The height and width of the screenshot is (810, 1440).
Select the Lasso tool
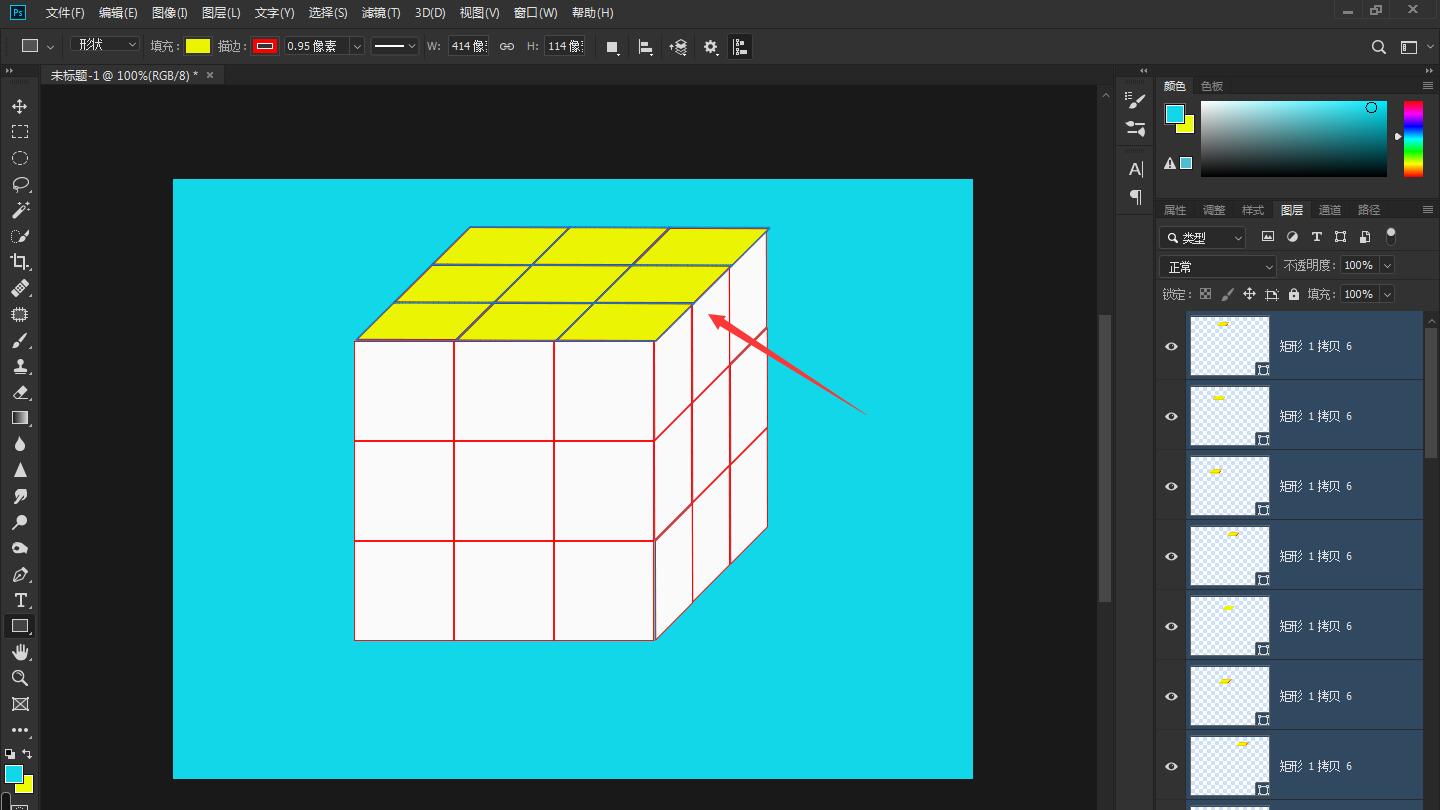(20, 184)
